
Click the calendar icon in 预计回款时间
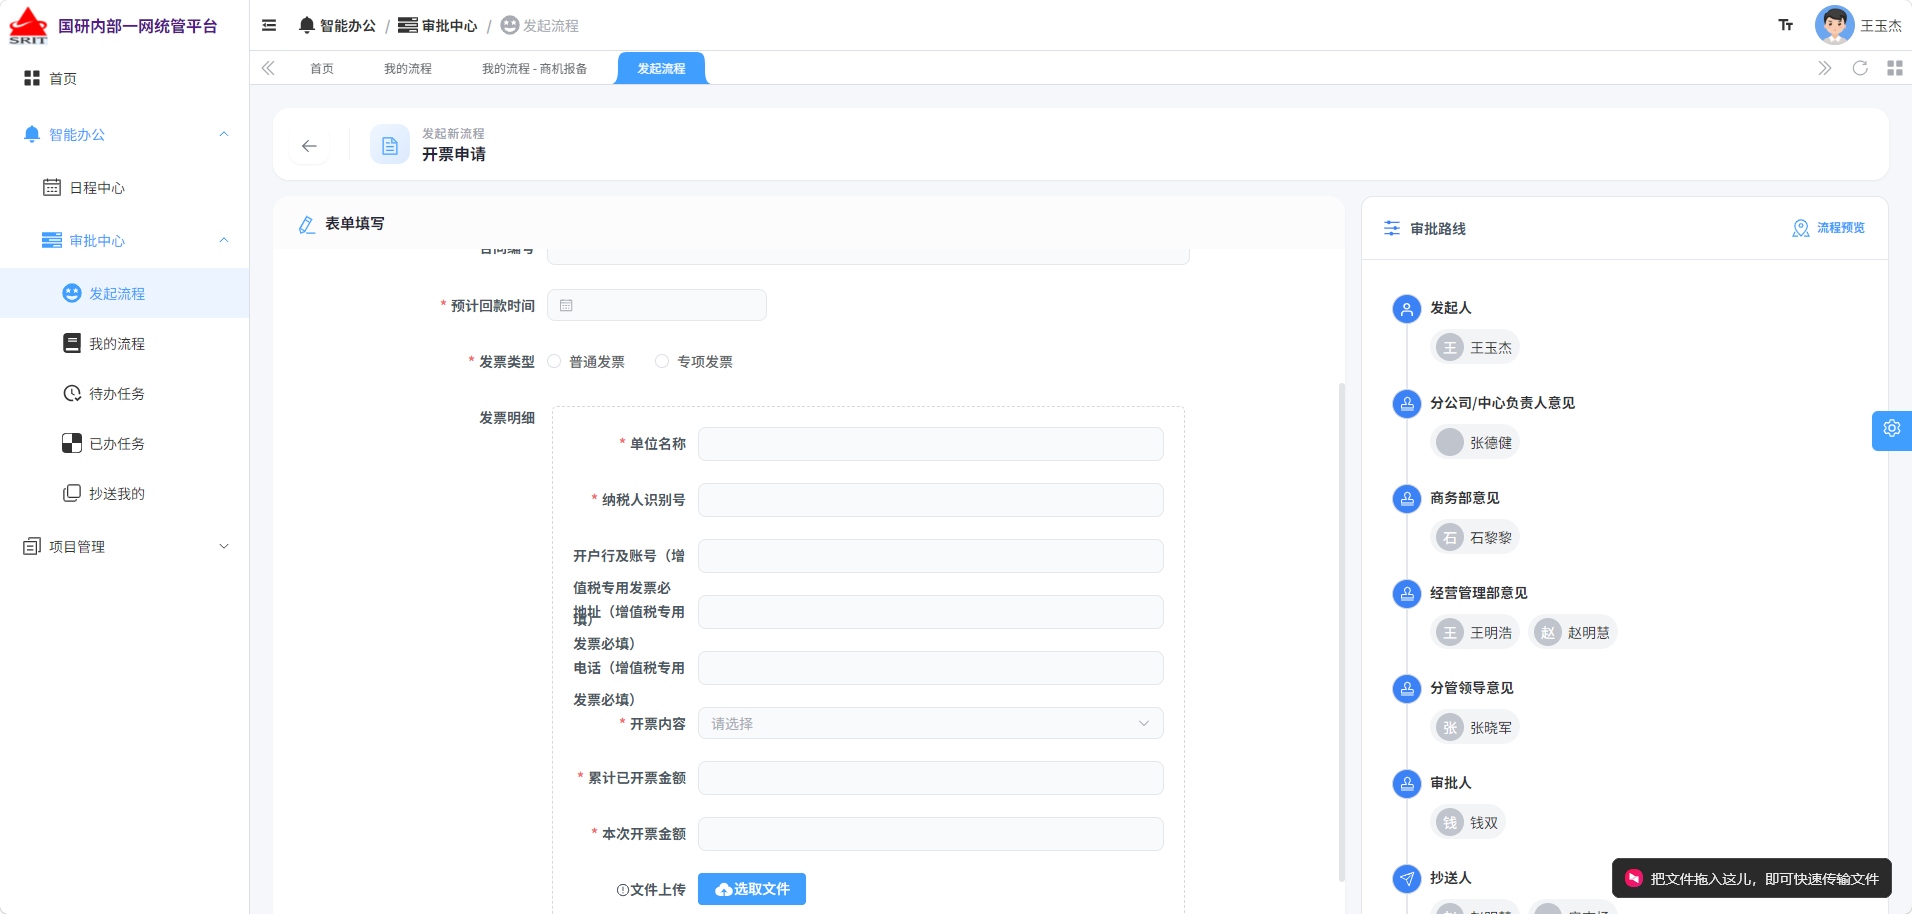566,305
